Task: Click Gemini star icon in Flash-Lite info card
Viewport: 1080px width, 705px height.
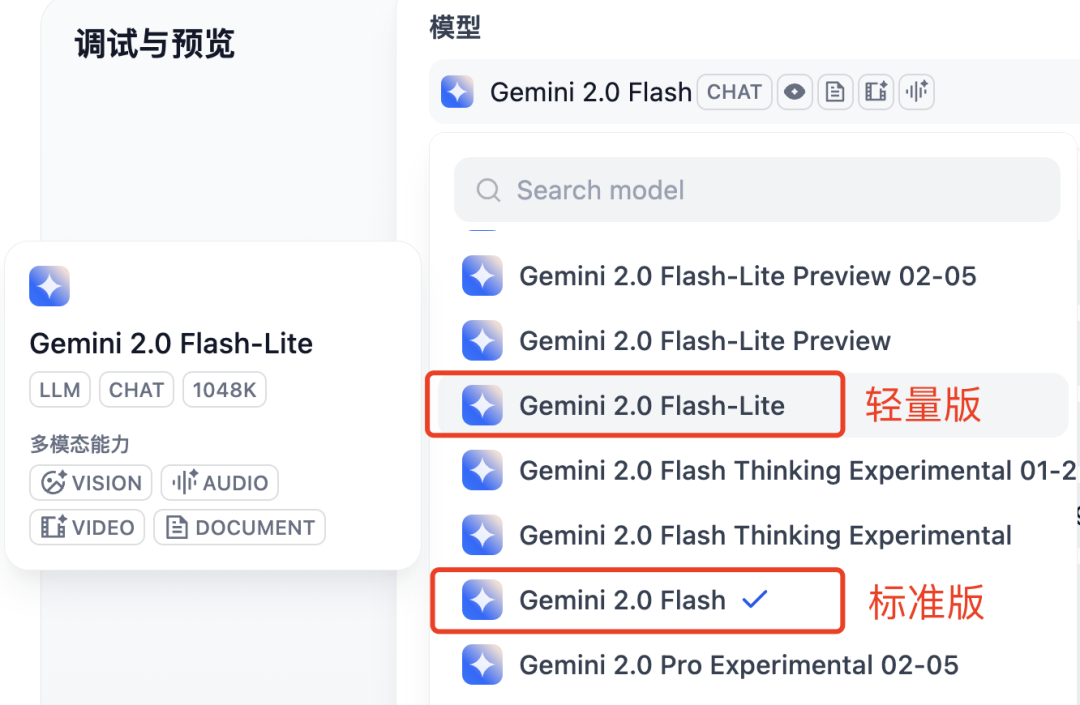Action: pyautogui.click(x=50, y=286)
